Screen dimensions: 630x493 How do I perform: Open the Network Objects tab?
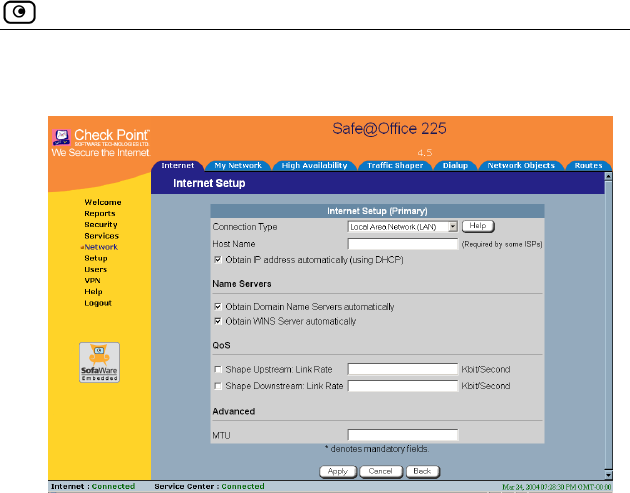click(521, 165)
